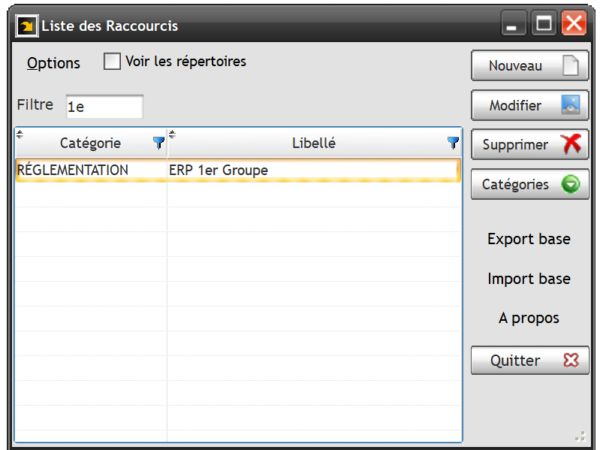Click the resize grip at window corner
Screen dimensions: 600x450
pos(580,437)
